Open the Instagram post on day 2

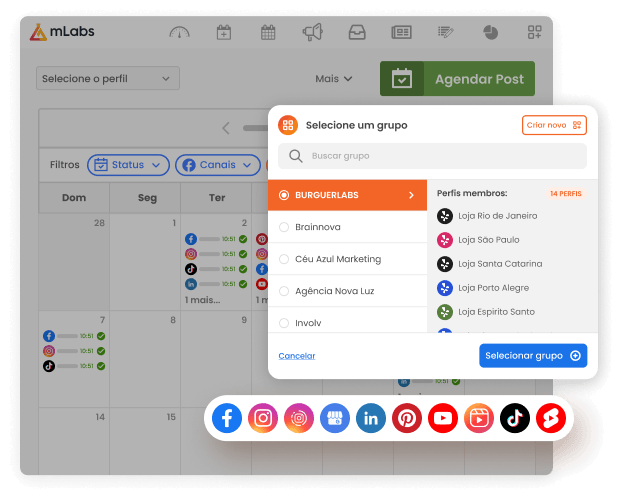[216, 254]
